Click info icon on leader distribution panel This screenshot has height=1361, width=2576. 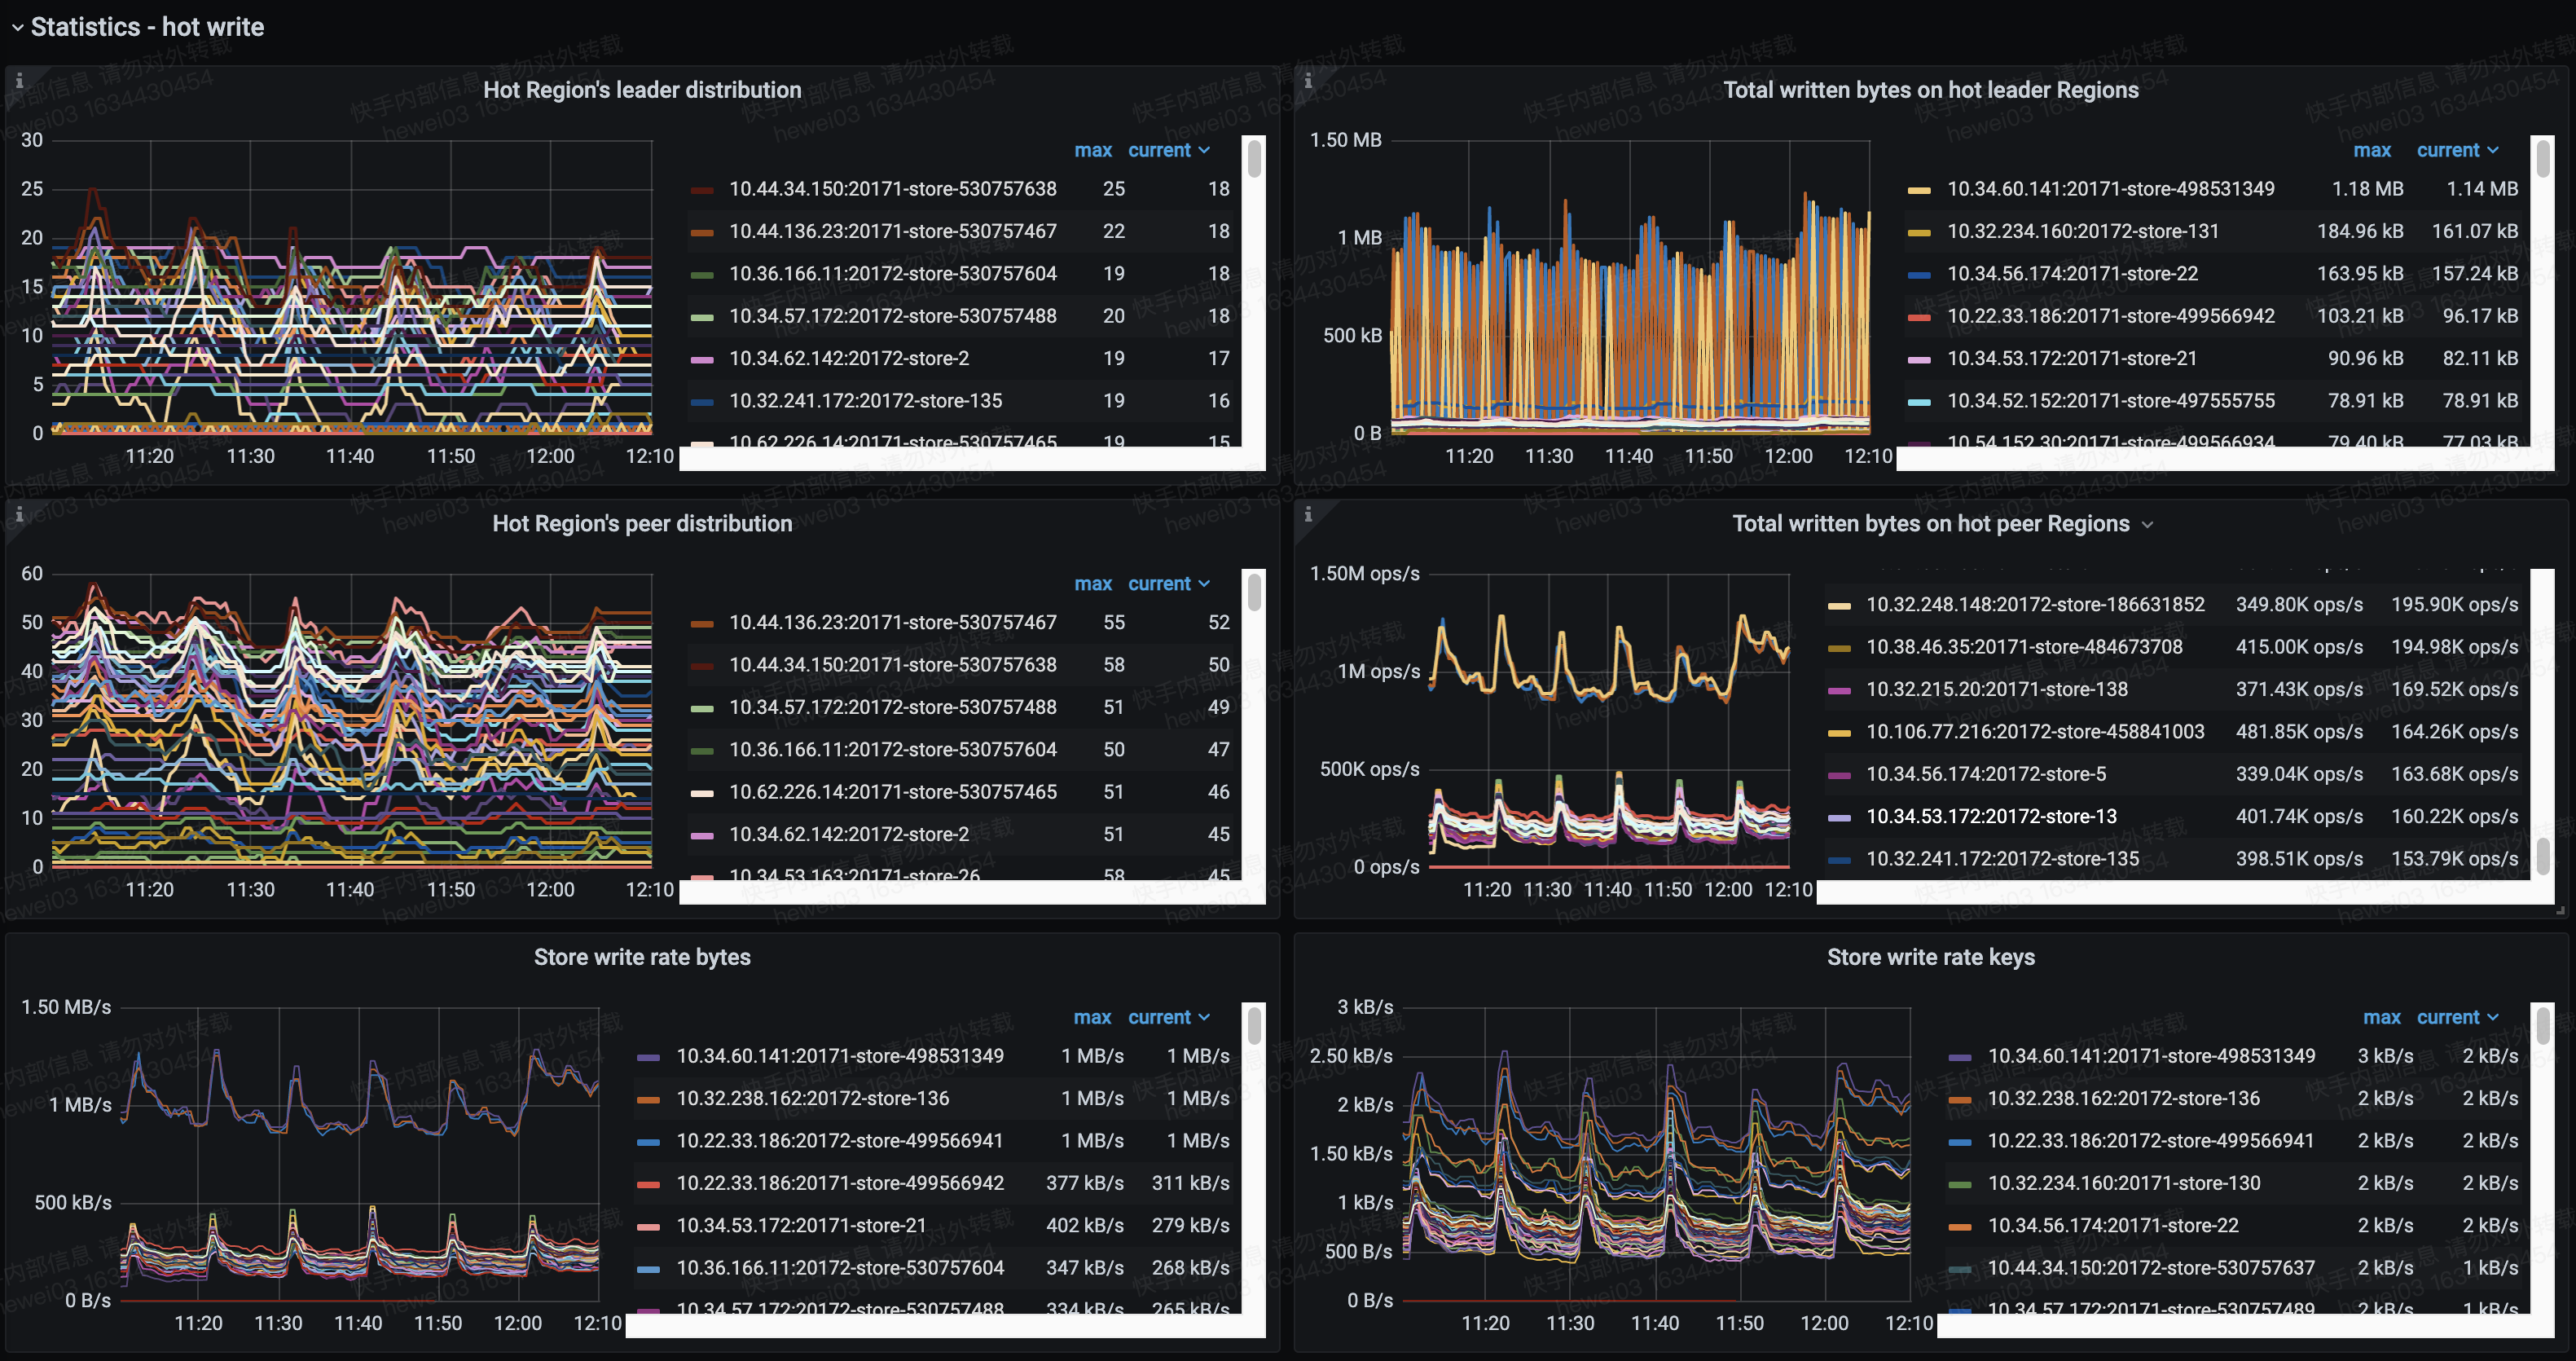pos(19,81)
